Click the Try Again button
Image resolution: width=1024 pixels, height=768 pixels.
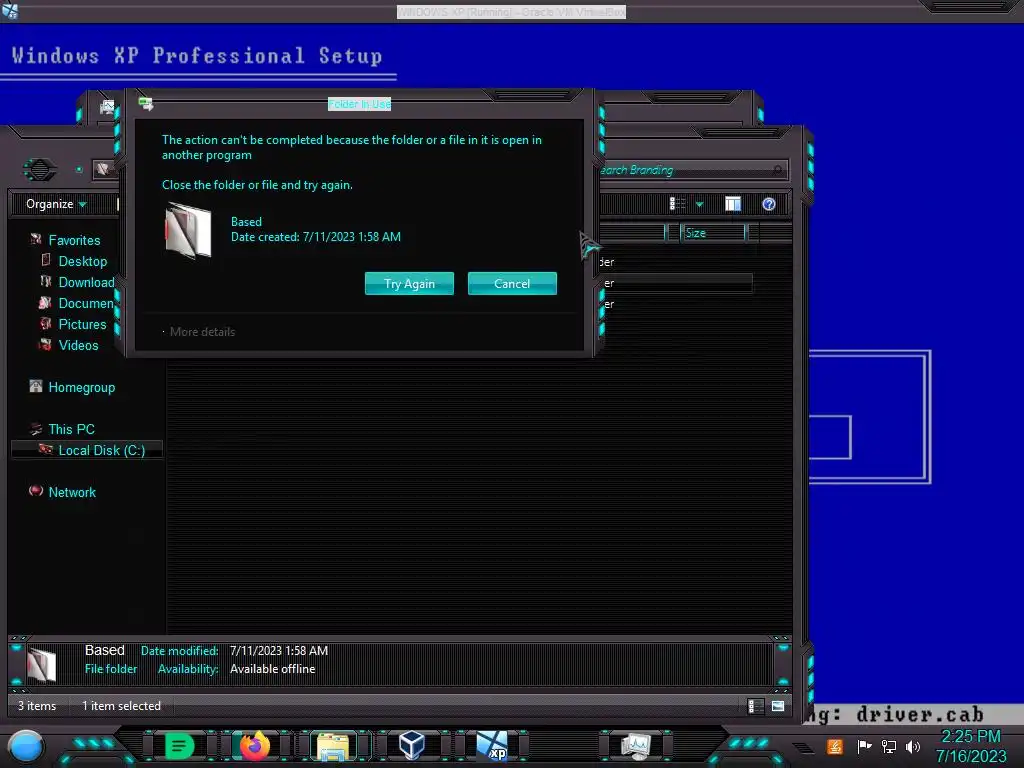tap(409, 283)
